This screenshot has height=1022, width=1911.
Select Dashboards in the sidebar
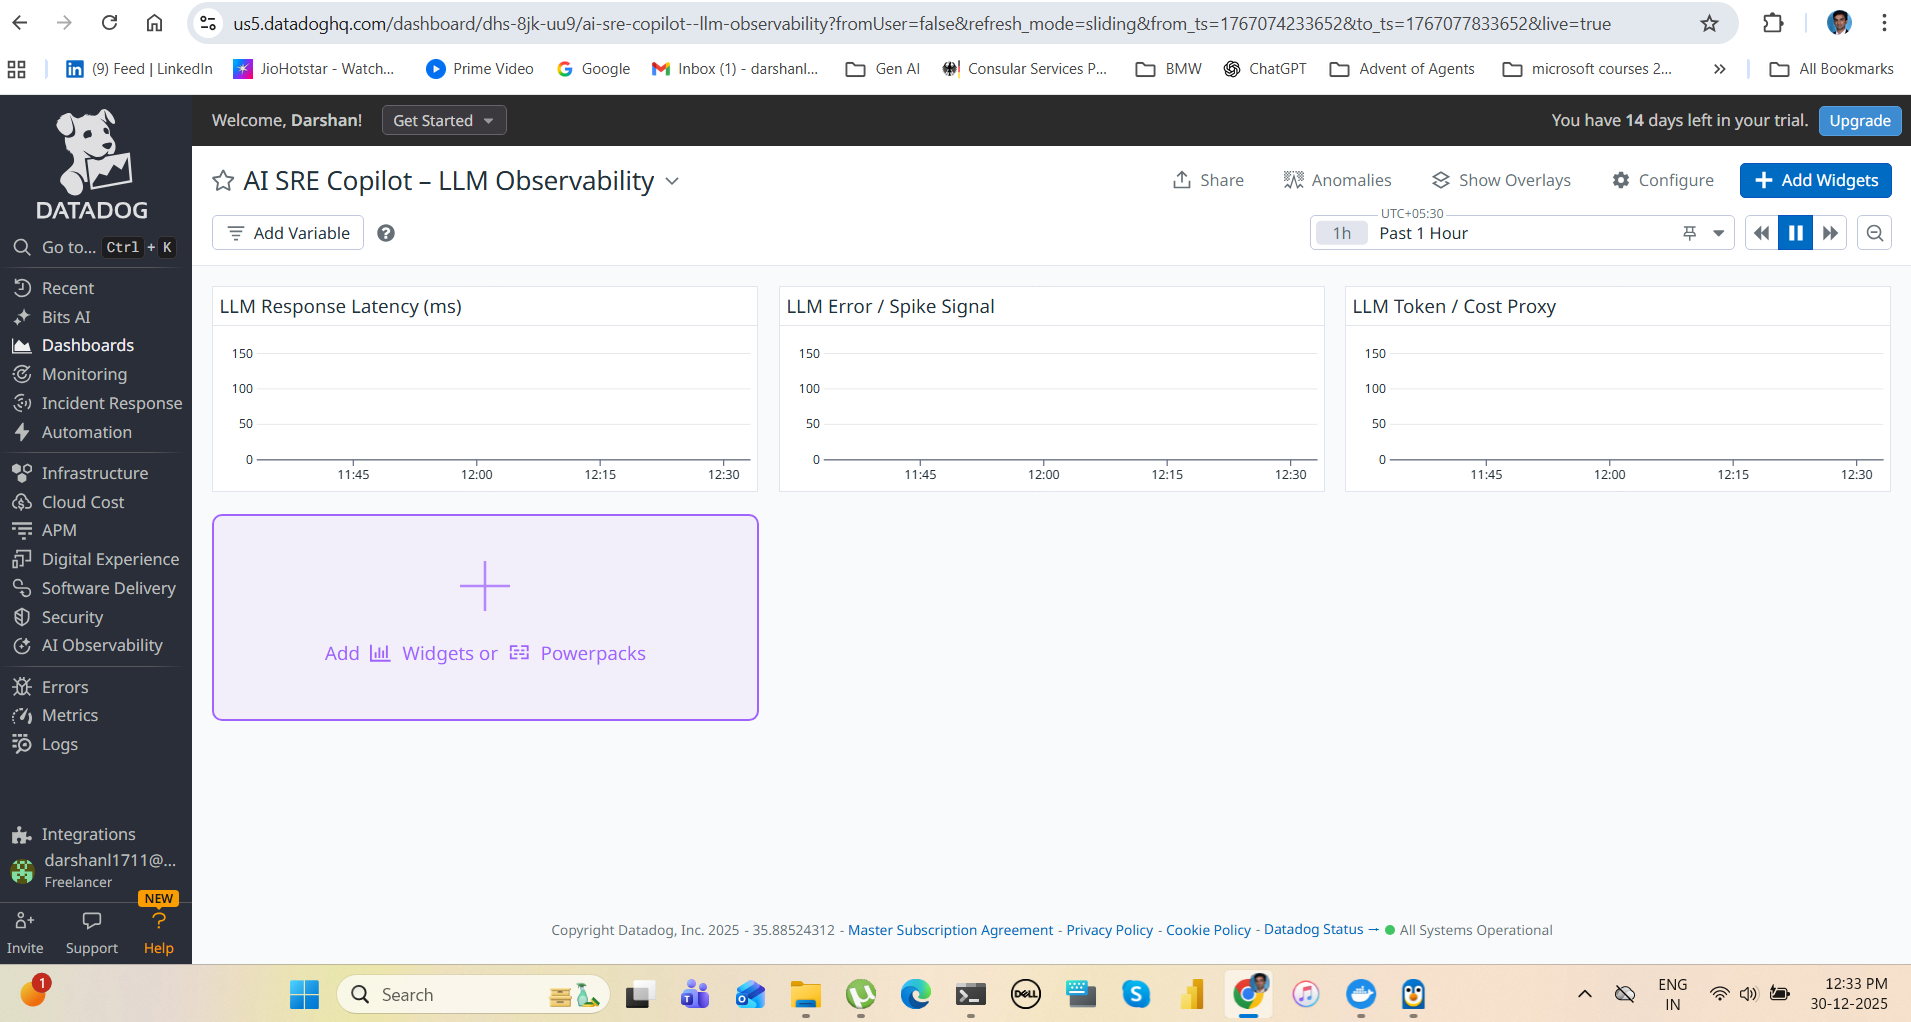click(87, 345)
